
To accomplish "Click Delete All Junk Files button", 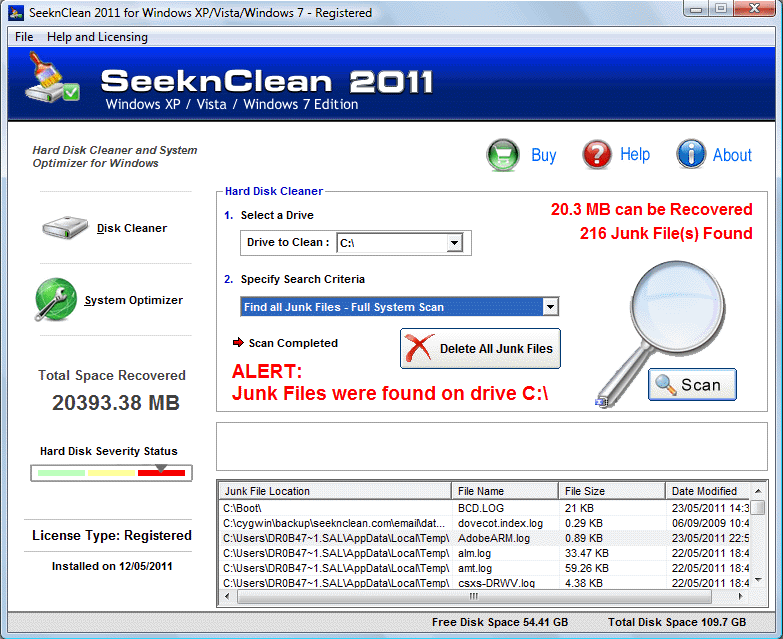I will (480, 349).
